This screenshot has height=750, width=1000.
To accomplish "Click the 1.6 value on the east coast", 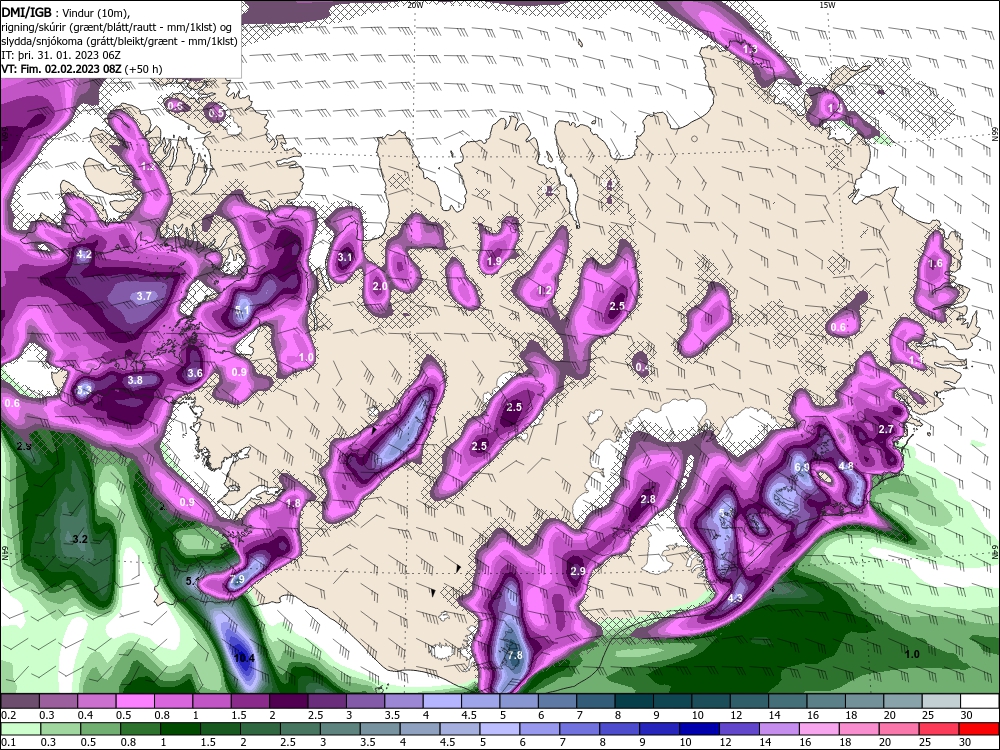I will [x=935, y=263].
